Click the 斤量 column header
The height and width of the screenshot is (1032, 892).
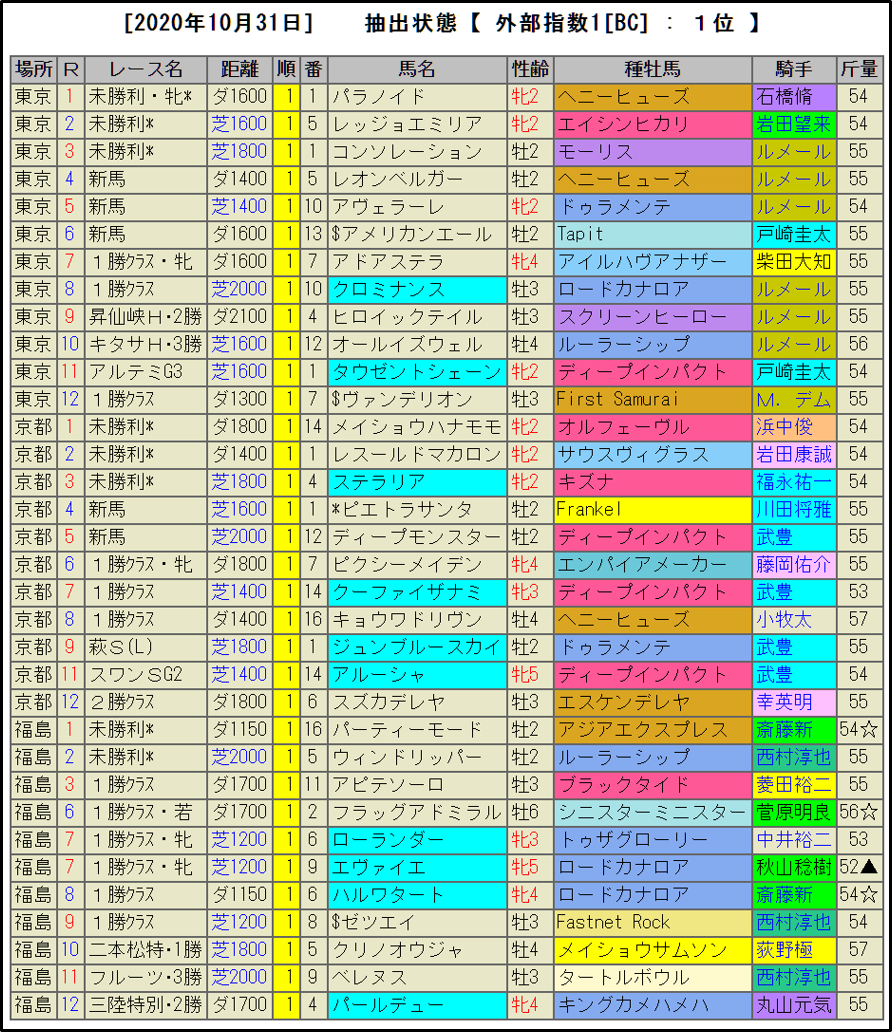tap(858, 69)
